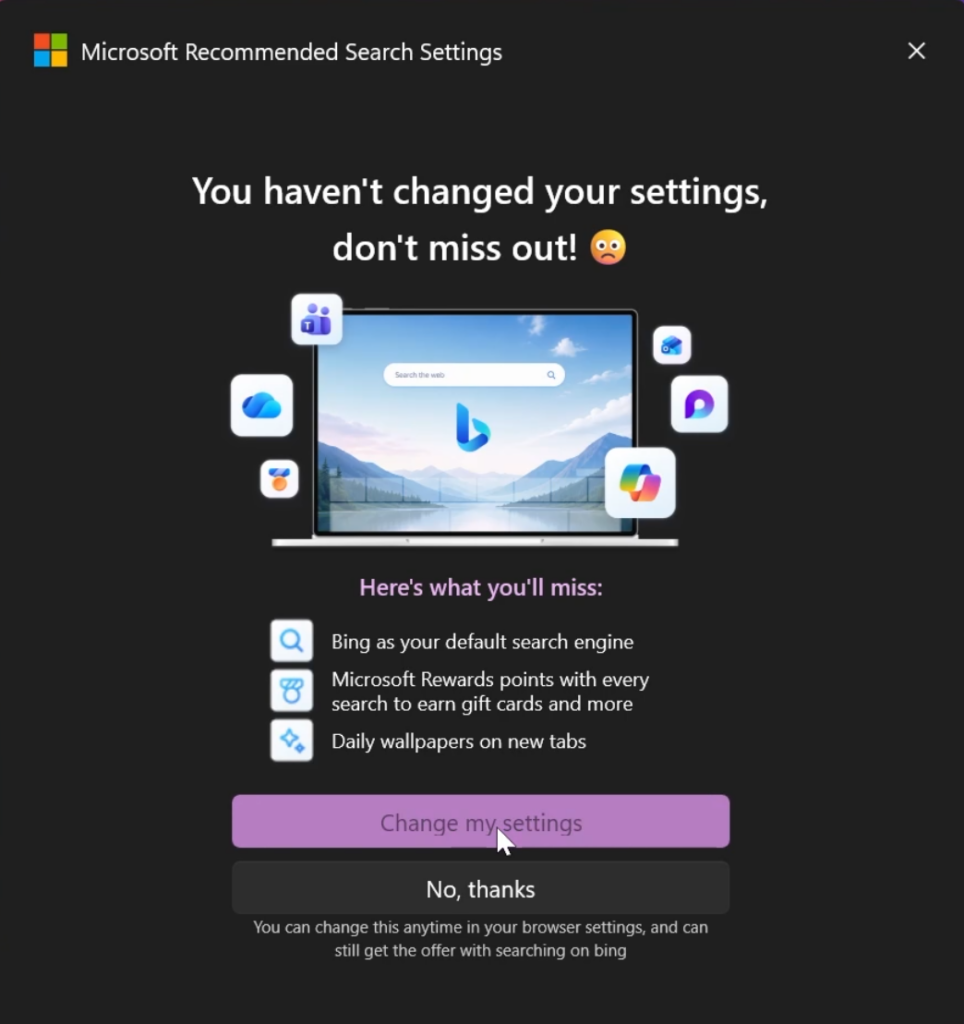Click the magnifier search feature icon
The height and width of the screenshot is (1024, 964).
291,641
